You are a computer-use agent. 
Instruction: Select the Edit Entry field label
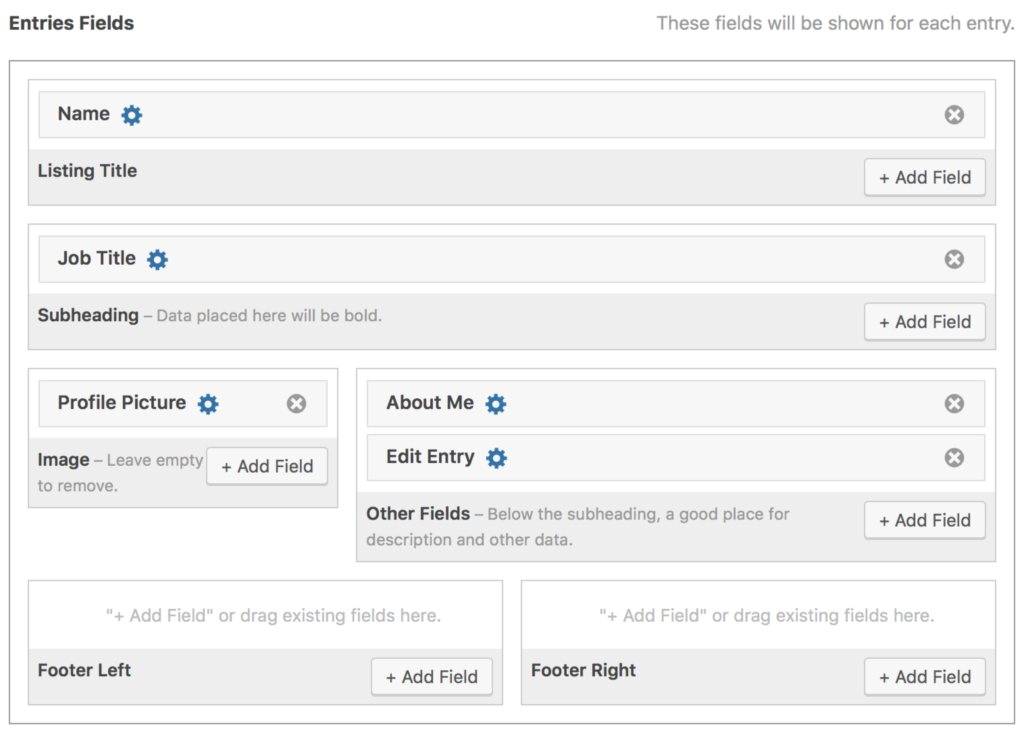pos(430,457)
